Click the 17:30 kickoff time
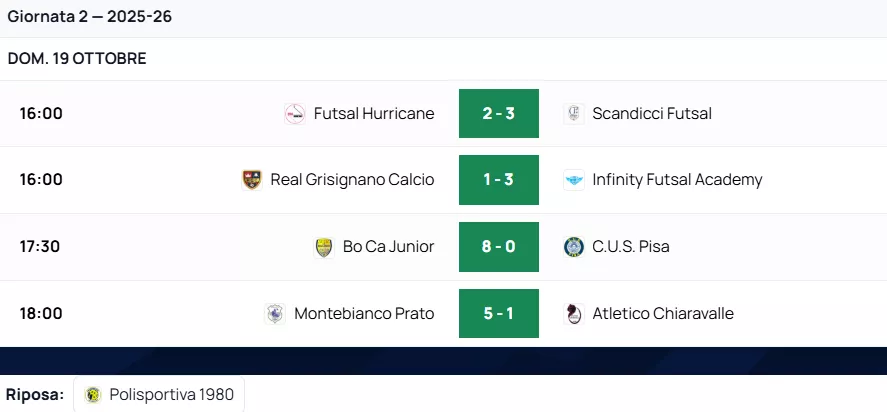The height and width of the screenshot is (412, 887). pyautogui.click(x=41, y=247)
